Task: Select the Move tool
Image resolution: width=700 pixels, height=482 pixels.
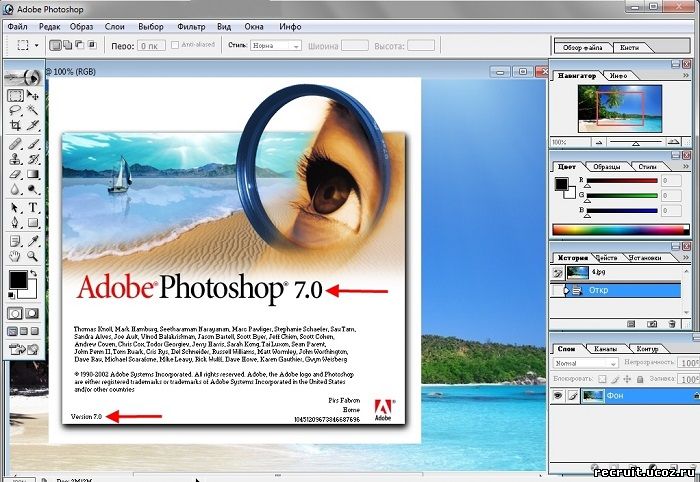Action: (33, 95)
